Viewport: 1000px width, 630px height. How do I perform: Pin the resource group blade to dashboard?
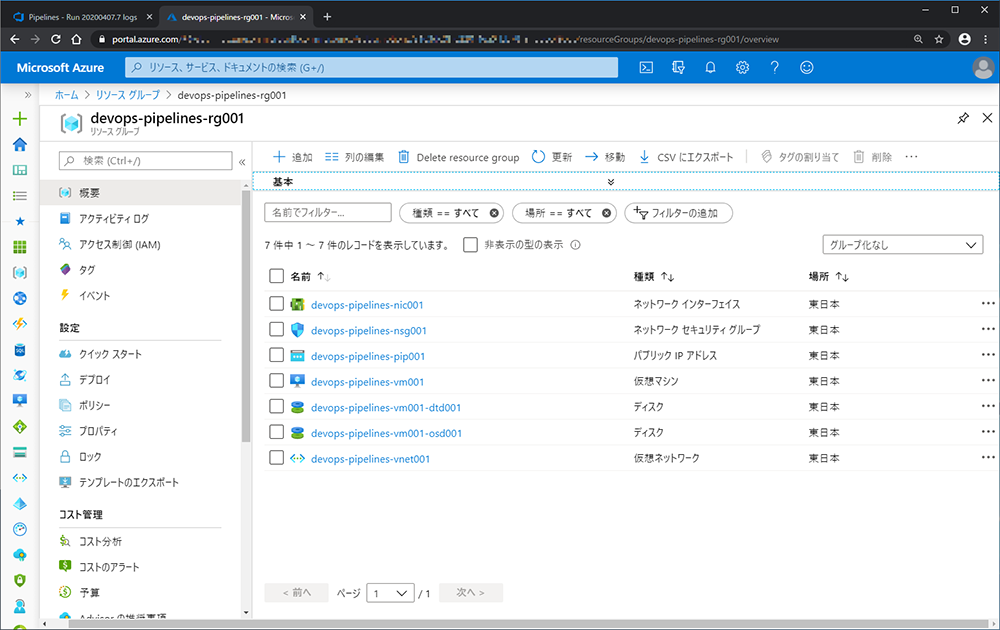coord(963,118)
